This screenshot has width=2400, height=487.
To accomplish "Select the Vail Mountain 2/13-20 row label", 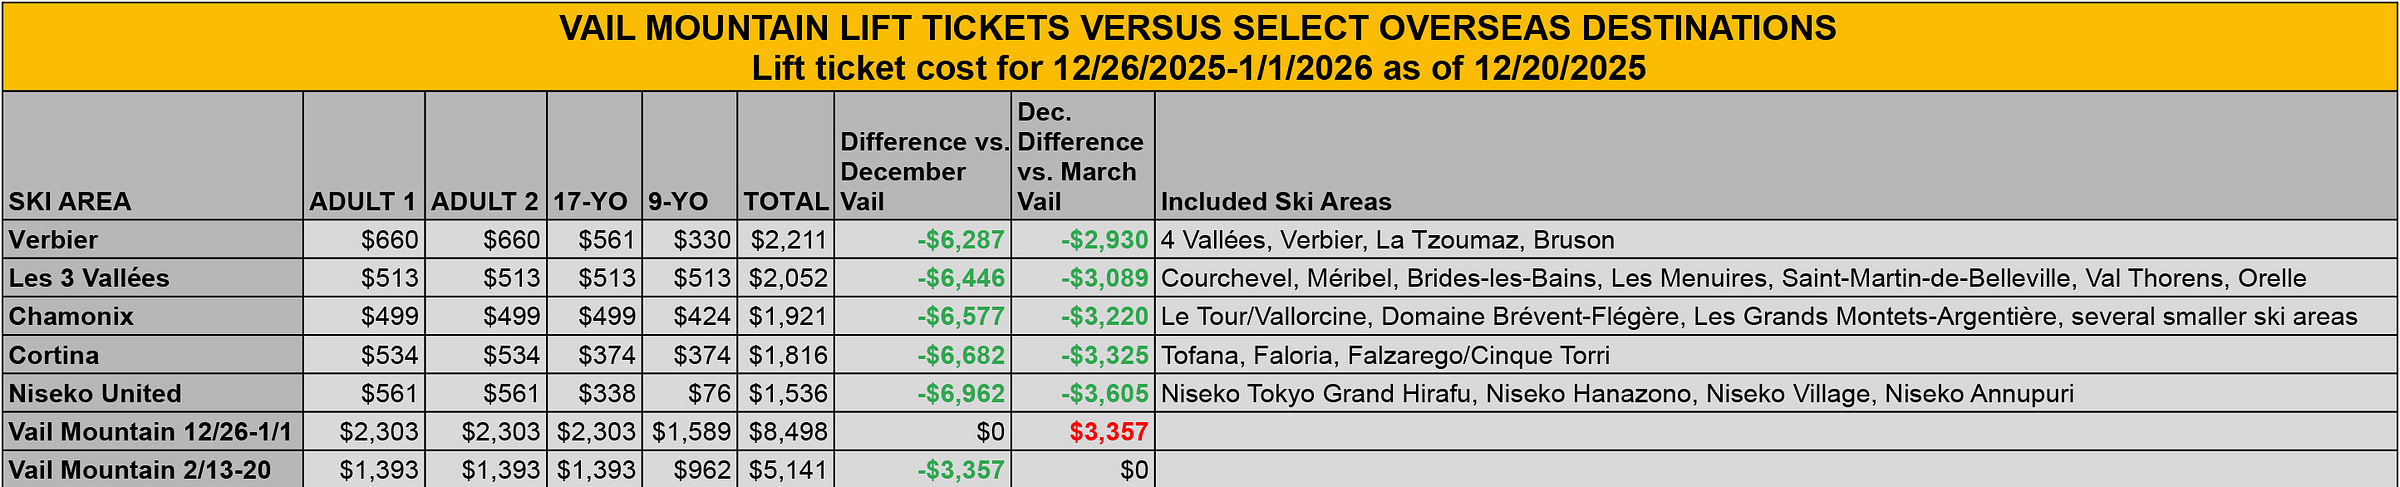I will point(140,470).
